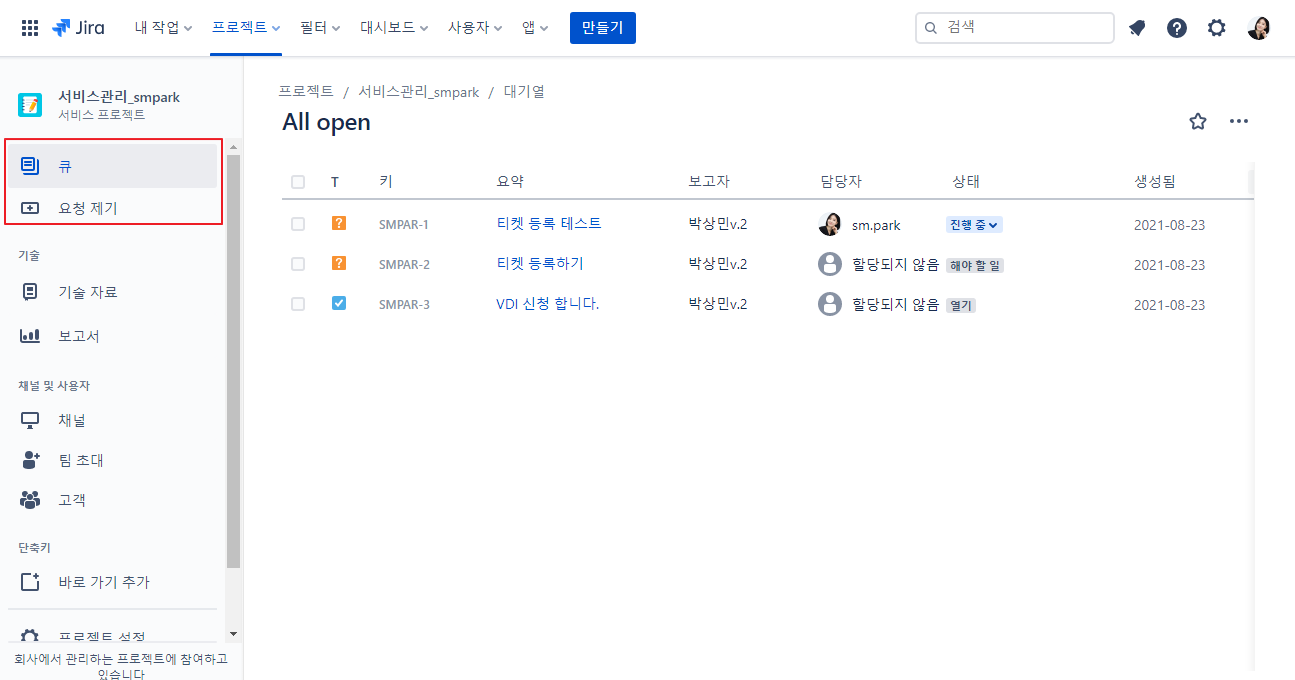Viewport: 1295px width, 680px height.
Task: Click the 열기 status badge
Action: pyautogui.click(x=961, y=305)
